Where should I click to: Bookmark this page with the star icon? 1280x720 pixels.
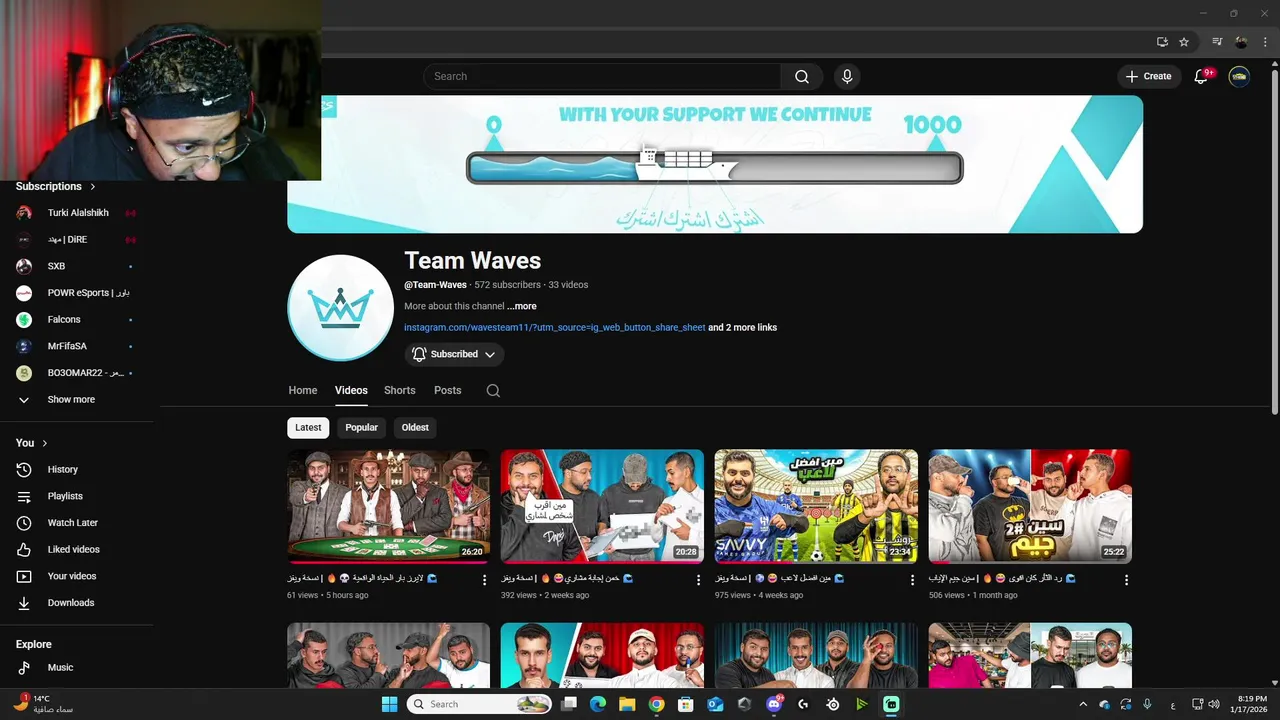click(1184, 42)
